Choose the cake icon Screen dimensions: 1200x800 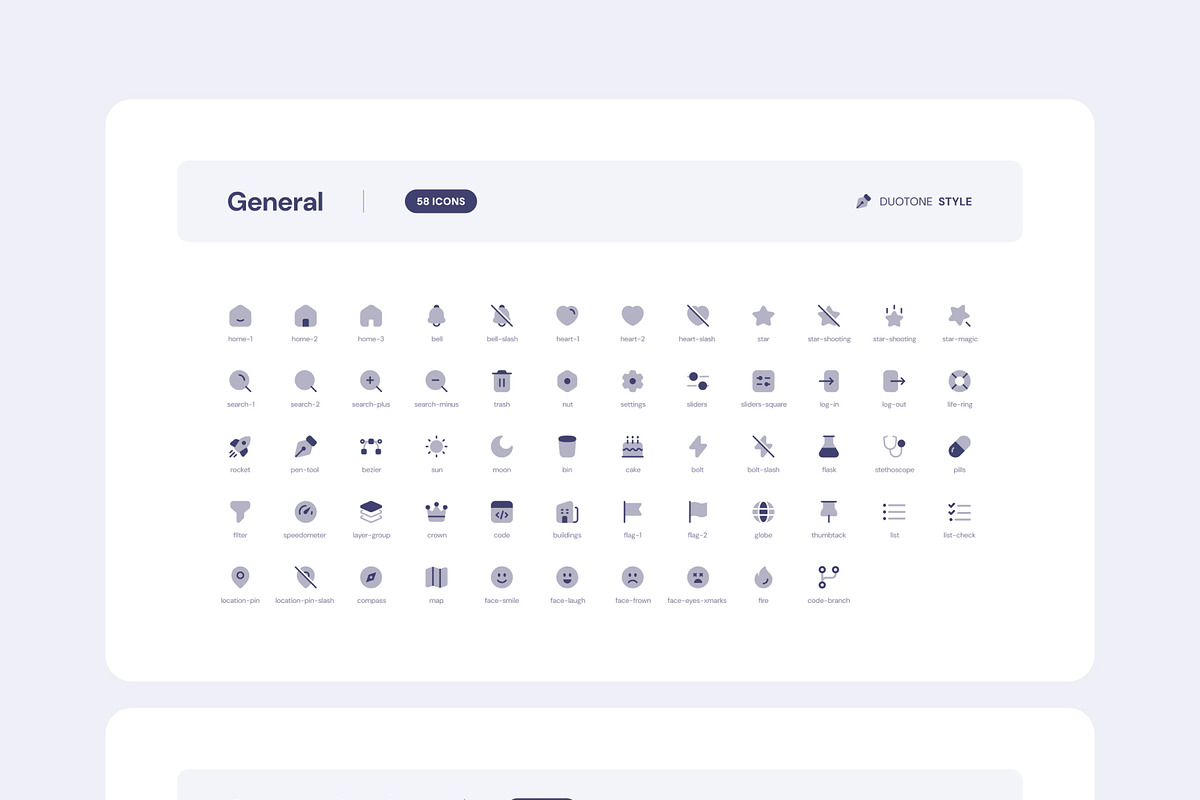point(632,447)
